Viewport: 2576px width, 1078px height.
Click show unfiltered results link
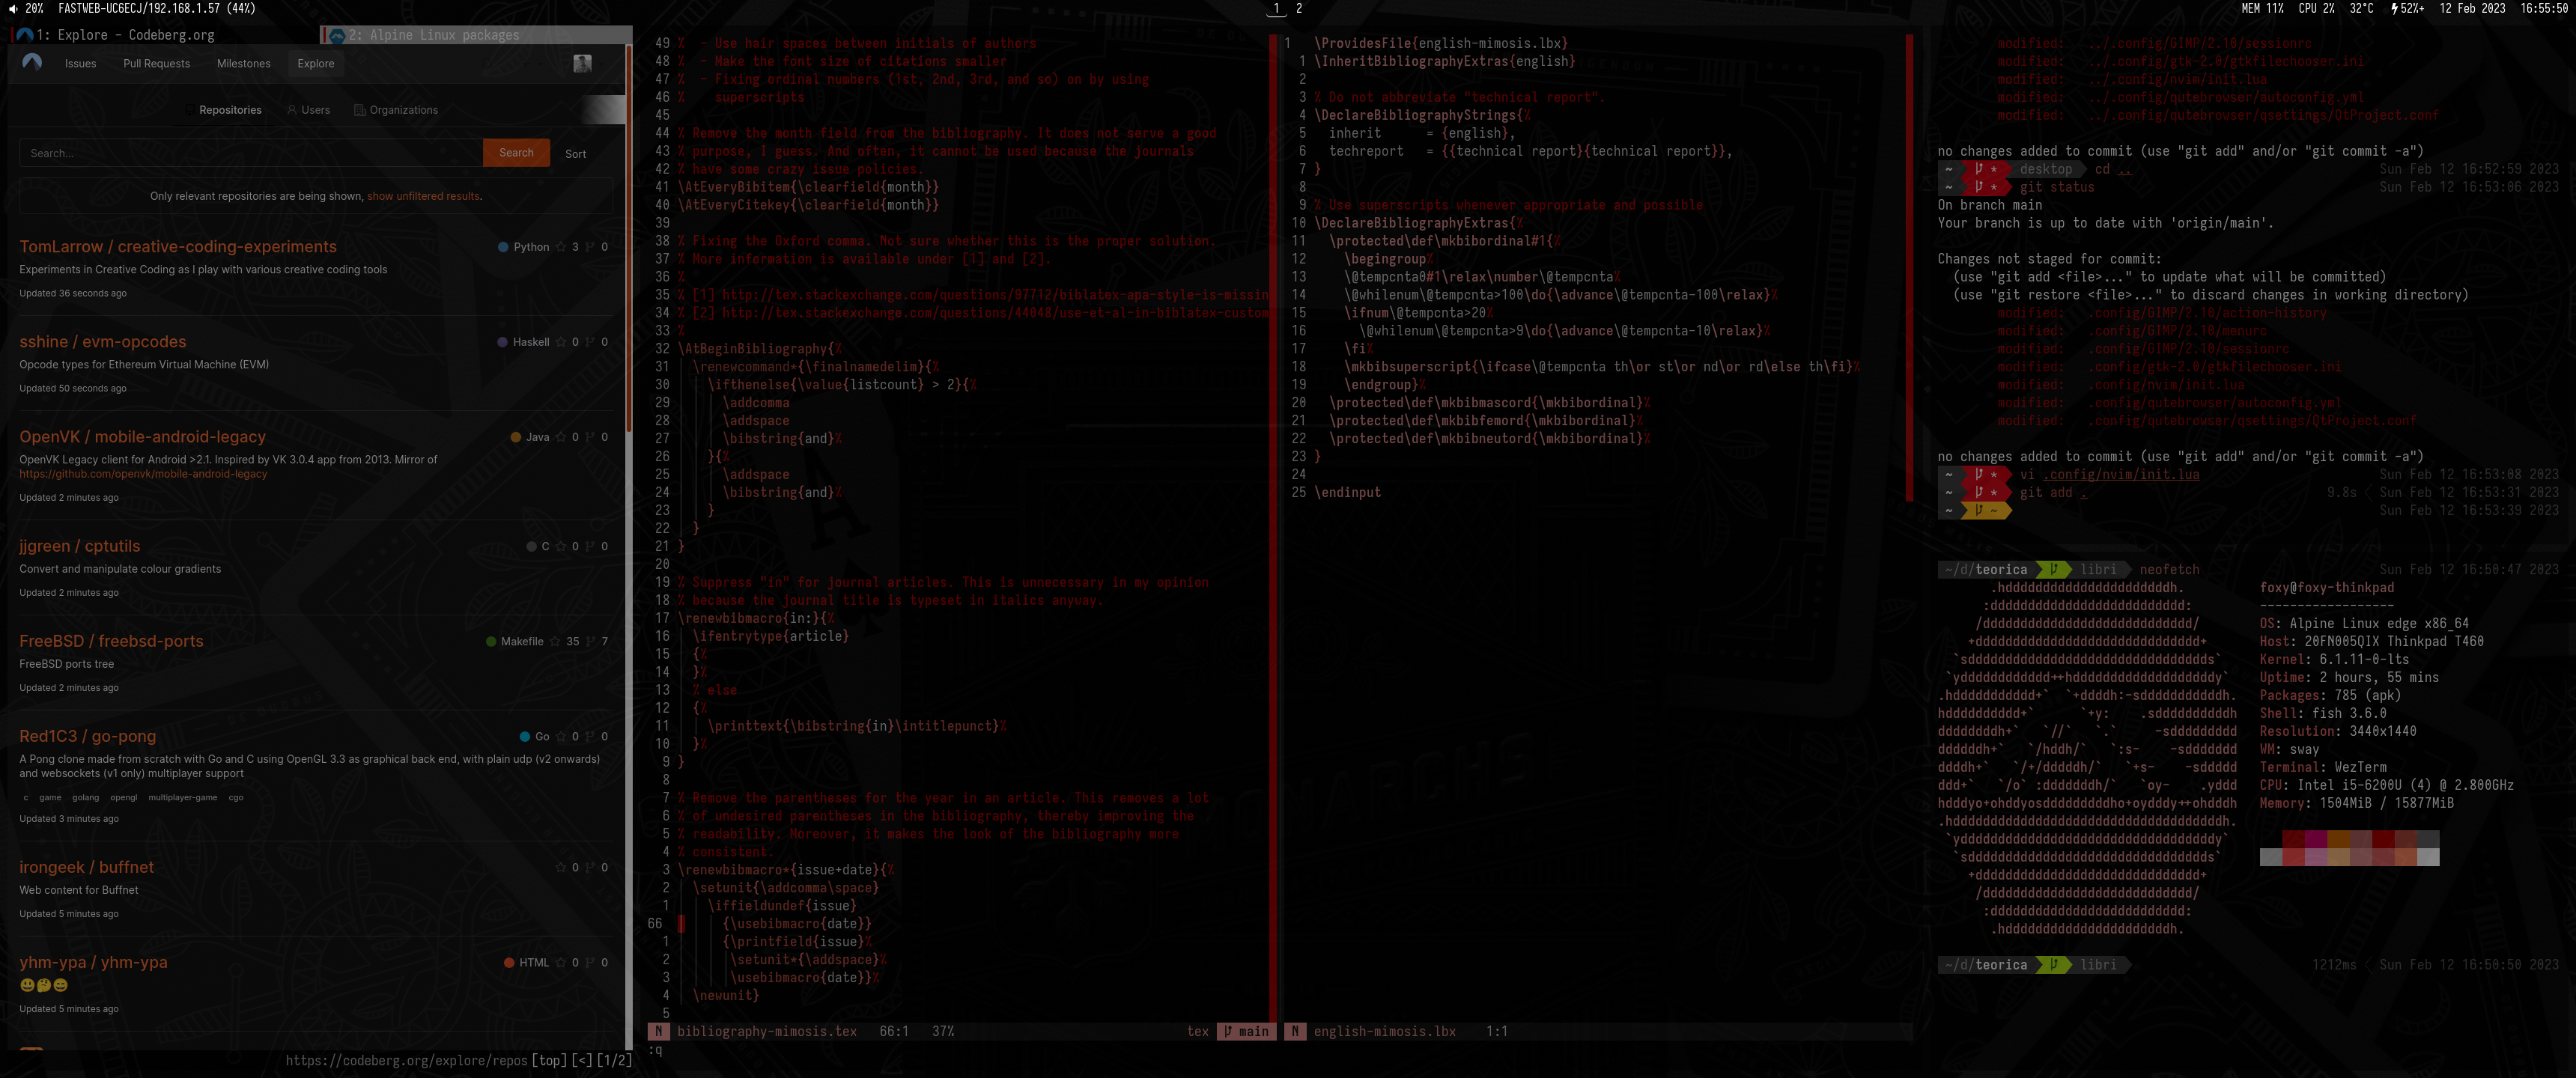[x=423, y=196]
